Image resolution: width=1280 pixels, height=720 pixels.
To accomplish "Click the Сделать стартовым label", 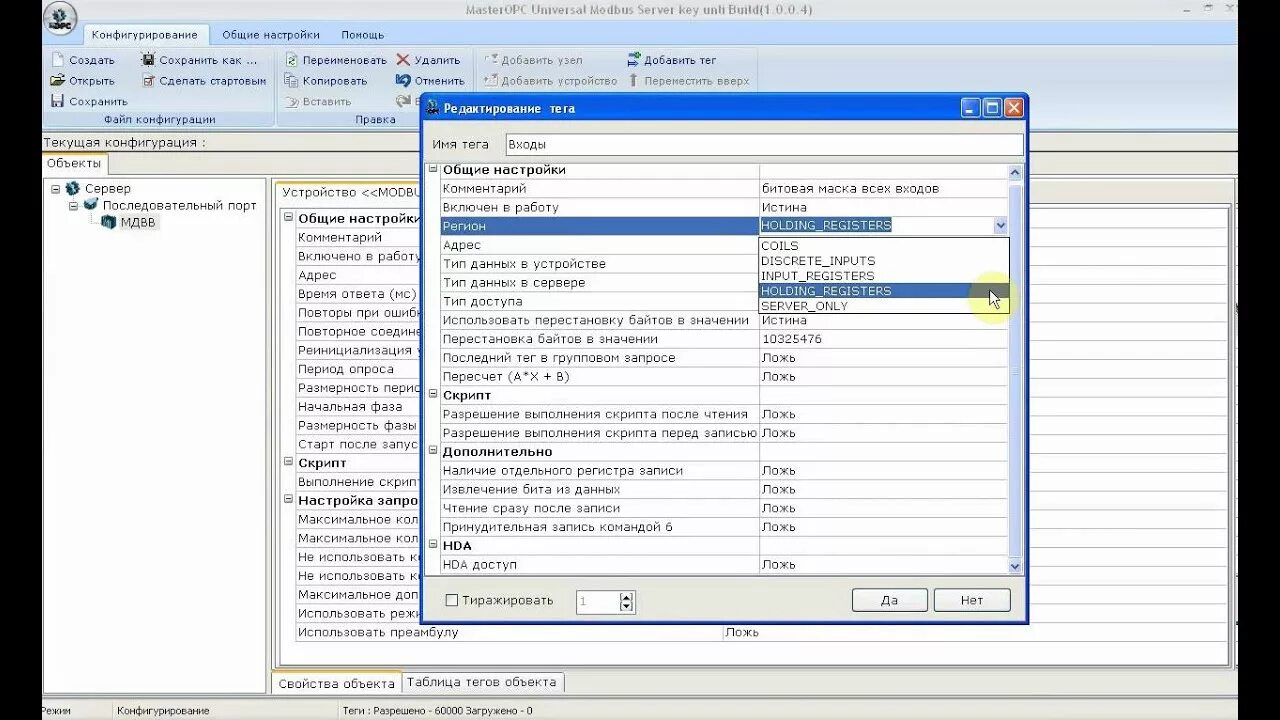I will tap(213, 81).
